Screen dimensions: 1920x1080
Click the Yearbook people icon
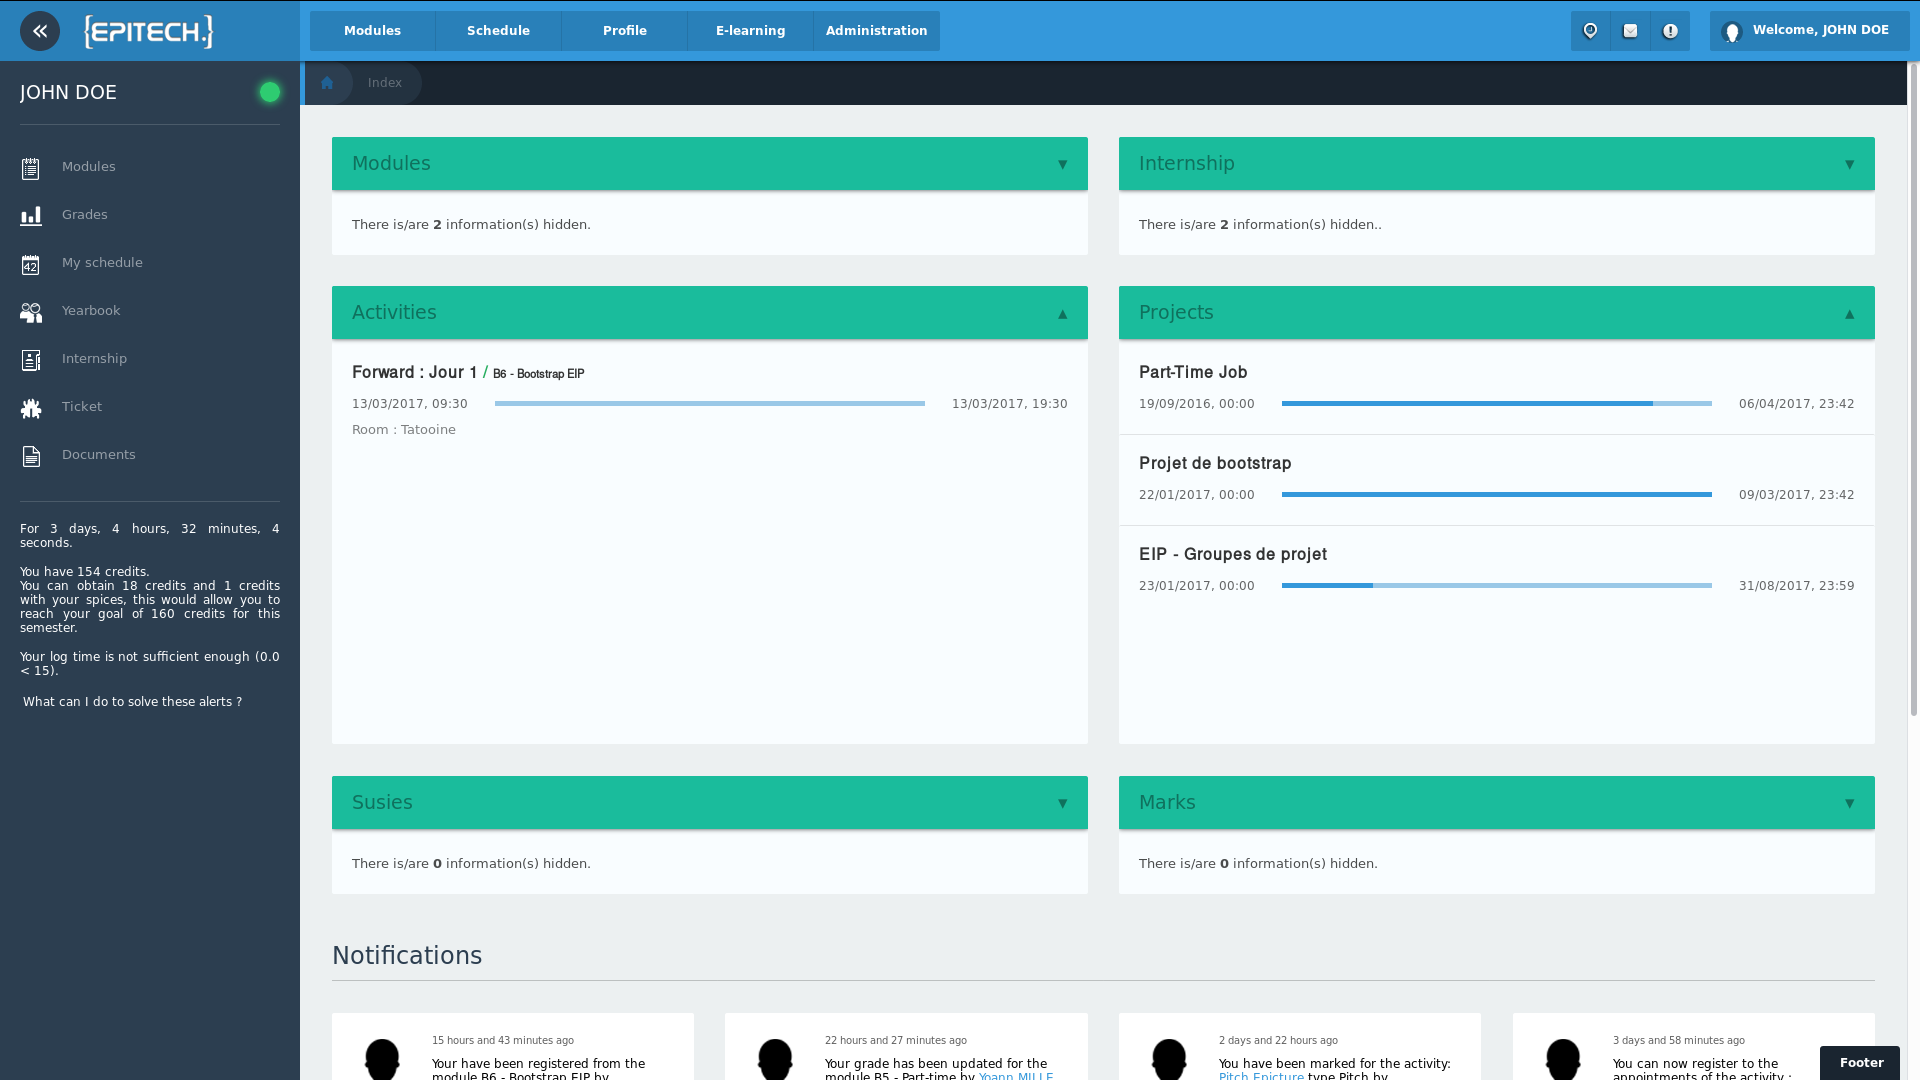[31, 310]
